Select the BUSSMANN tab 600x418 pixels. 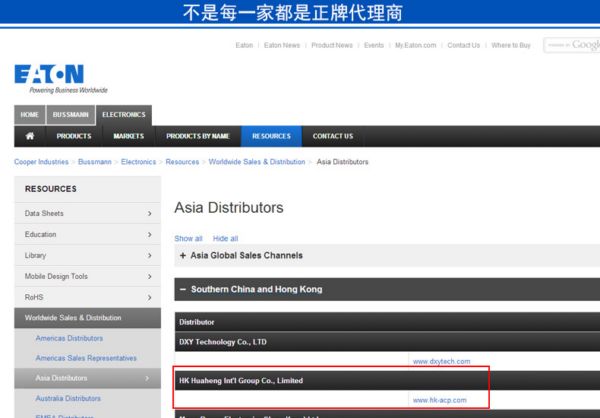[70, 115]
